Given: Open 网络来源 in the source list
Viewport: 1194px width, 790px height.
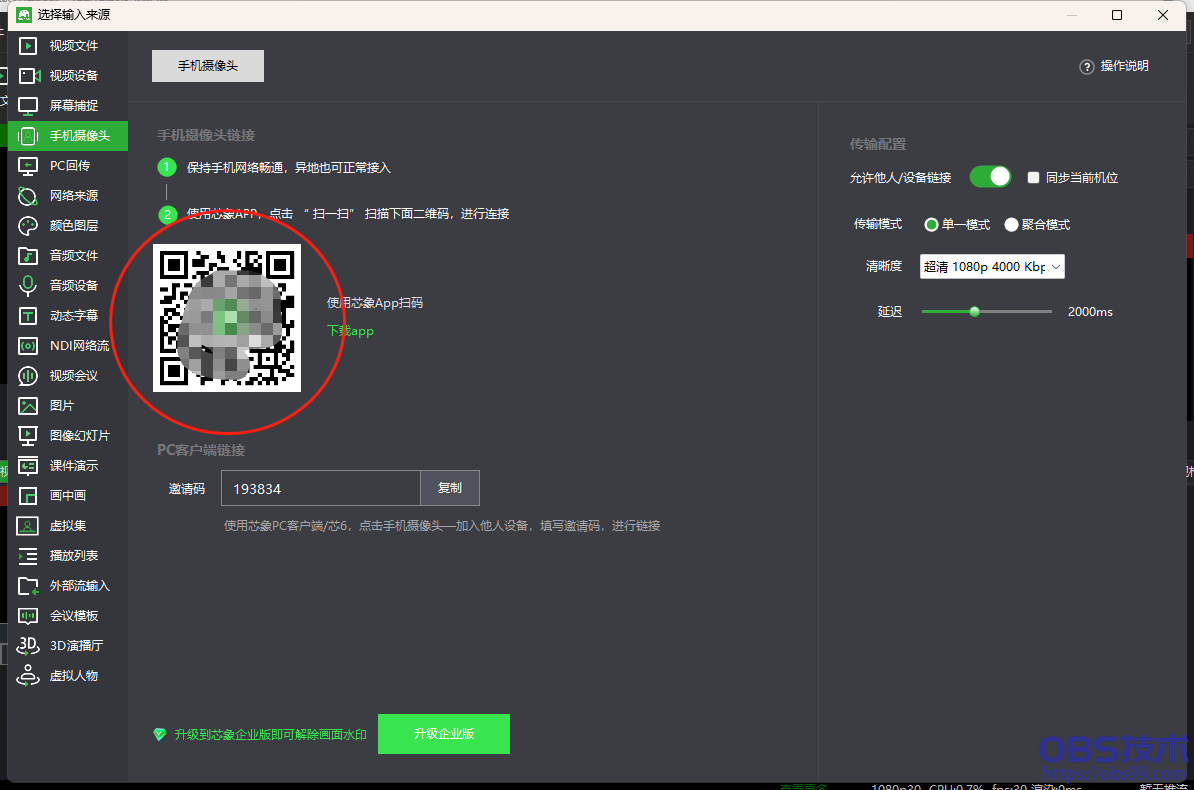Looking at the screenshot, I should click(x=74, y=196).
